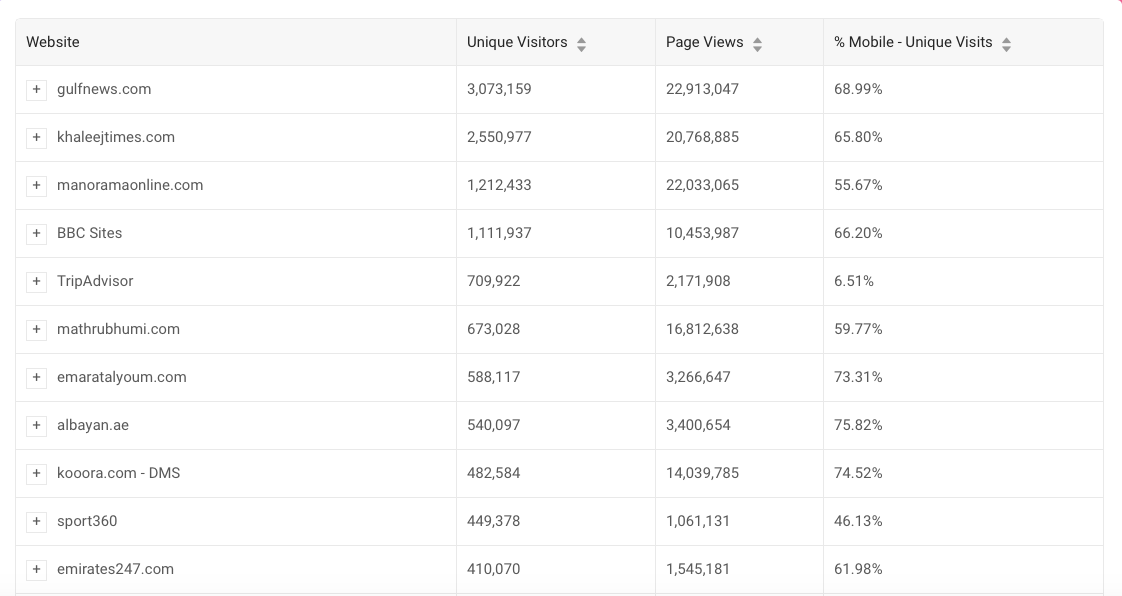Click mobile share 59.77% for mathrubhumi.com

(x=859, y=329)
